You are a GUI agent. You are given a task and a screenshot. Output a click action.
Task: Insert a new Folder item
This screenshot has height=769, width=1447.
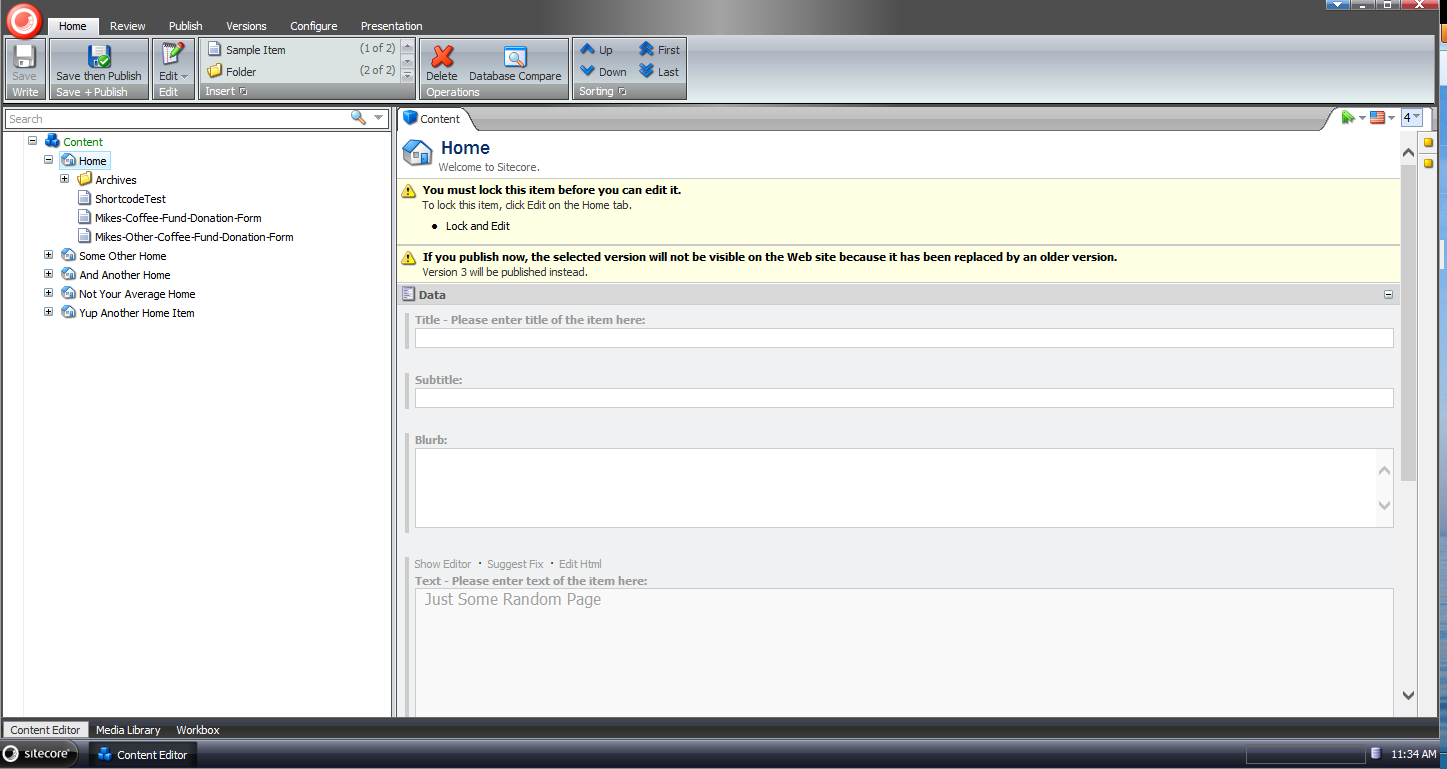(x=240, y=72)
